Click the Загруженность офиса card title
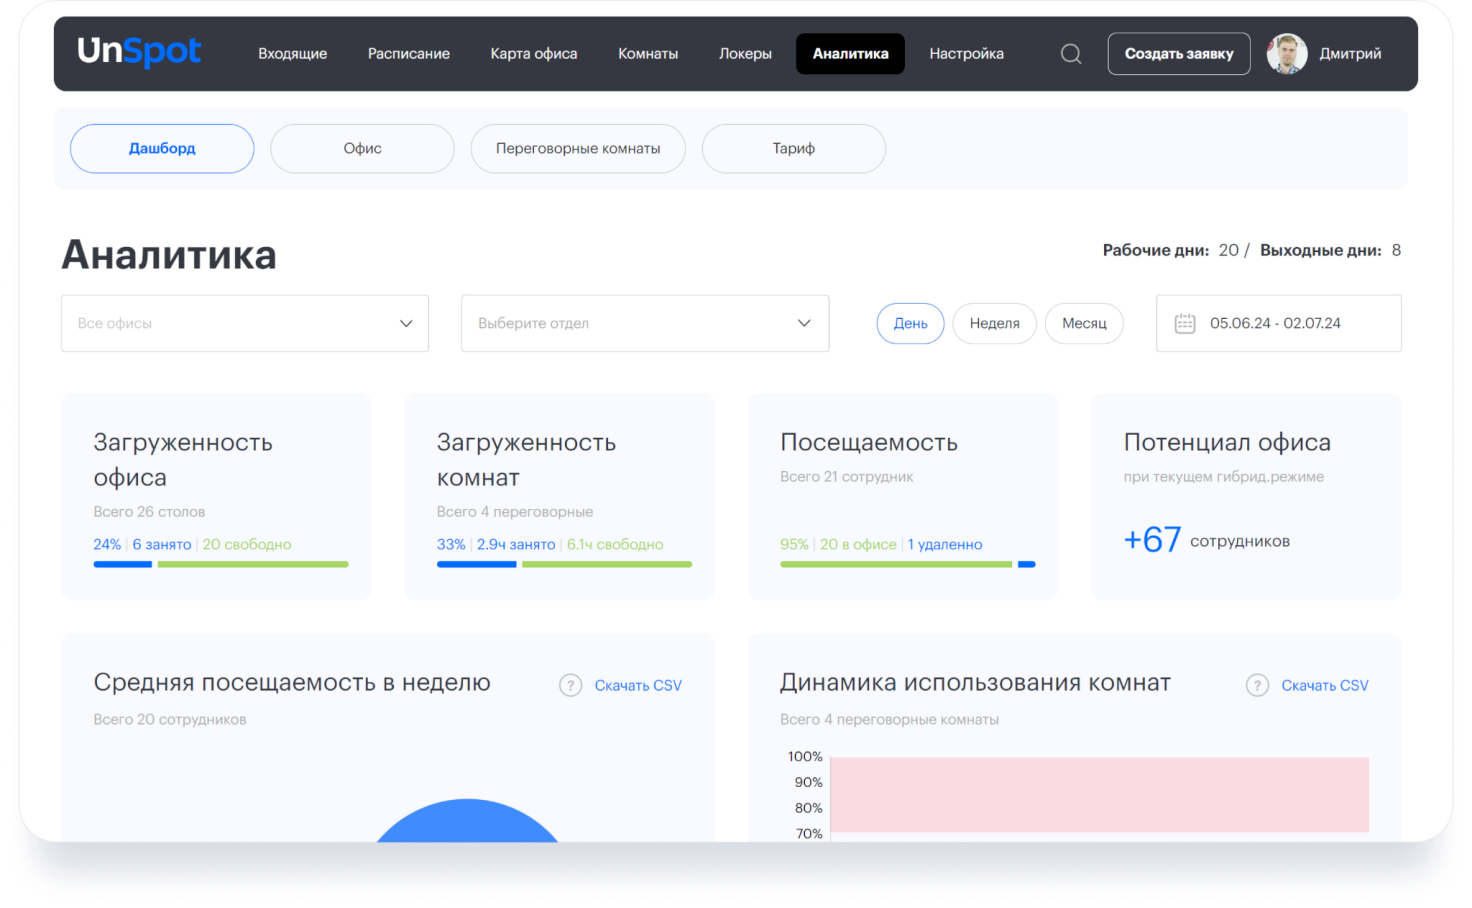Screen dimensions: 1472x908 tap(183, 459)
